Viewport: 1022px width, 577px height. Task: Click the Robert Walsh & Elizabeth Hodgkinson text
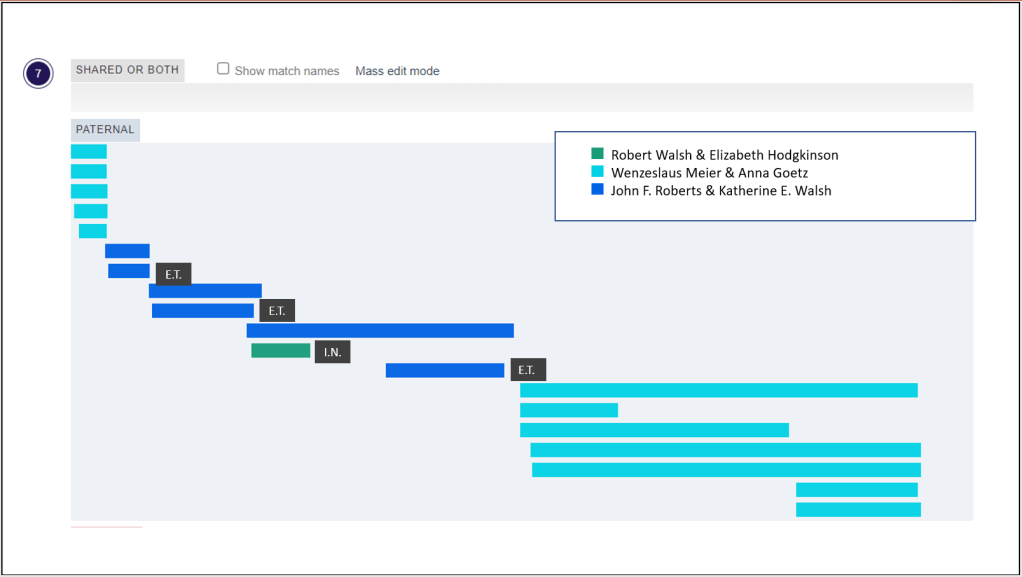724,155
